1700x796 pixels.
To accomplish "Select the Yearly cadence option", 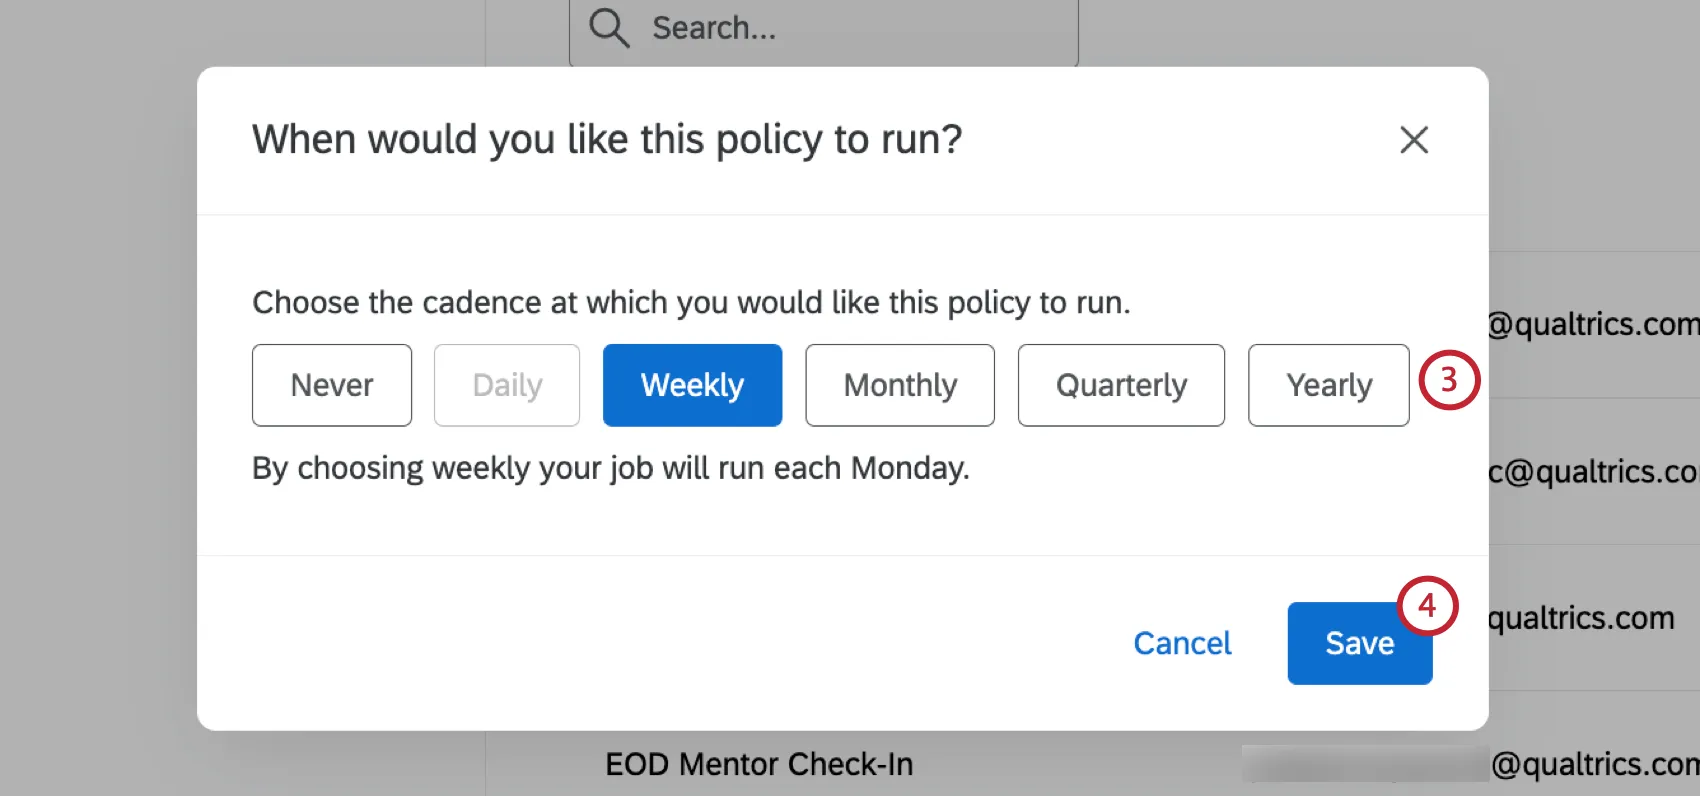I will point(1328,385).
